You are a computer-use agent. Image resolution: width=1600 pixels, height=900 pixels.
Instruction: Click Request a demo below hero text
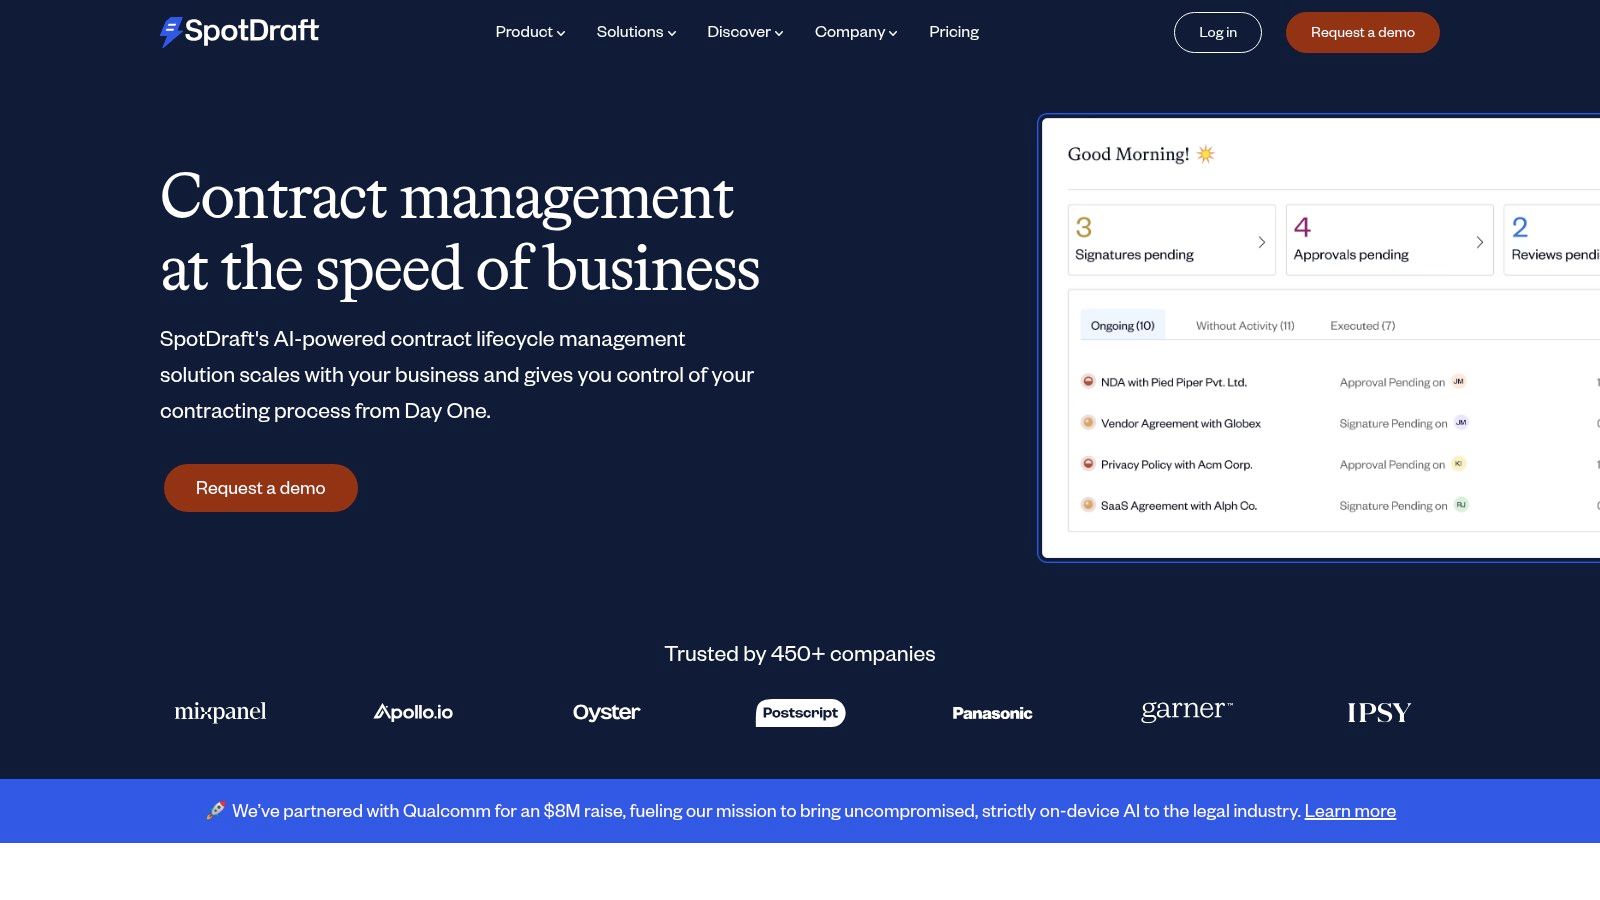(x=261, y=488)
